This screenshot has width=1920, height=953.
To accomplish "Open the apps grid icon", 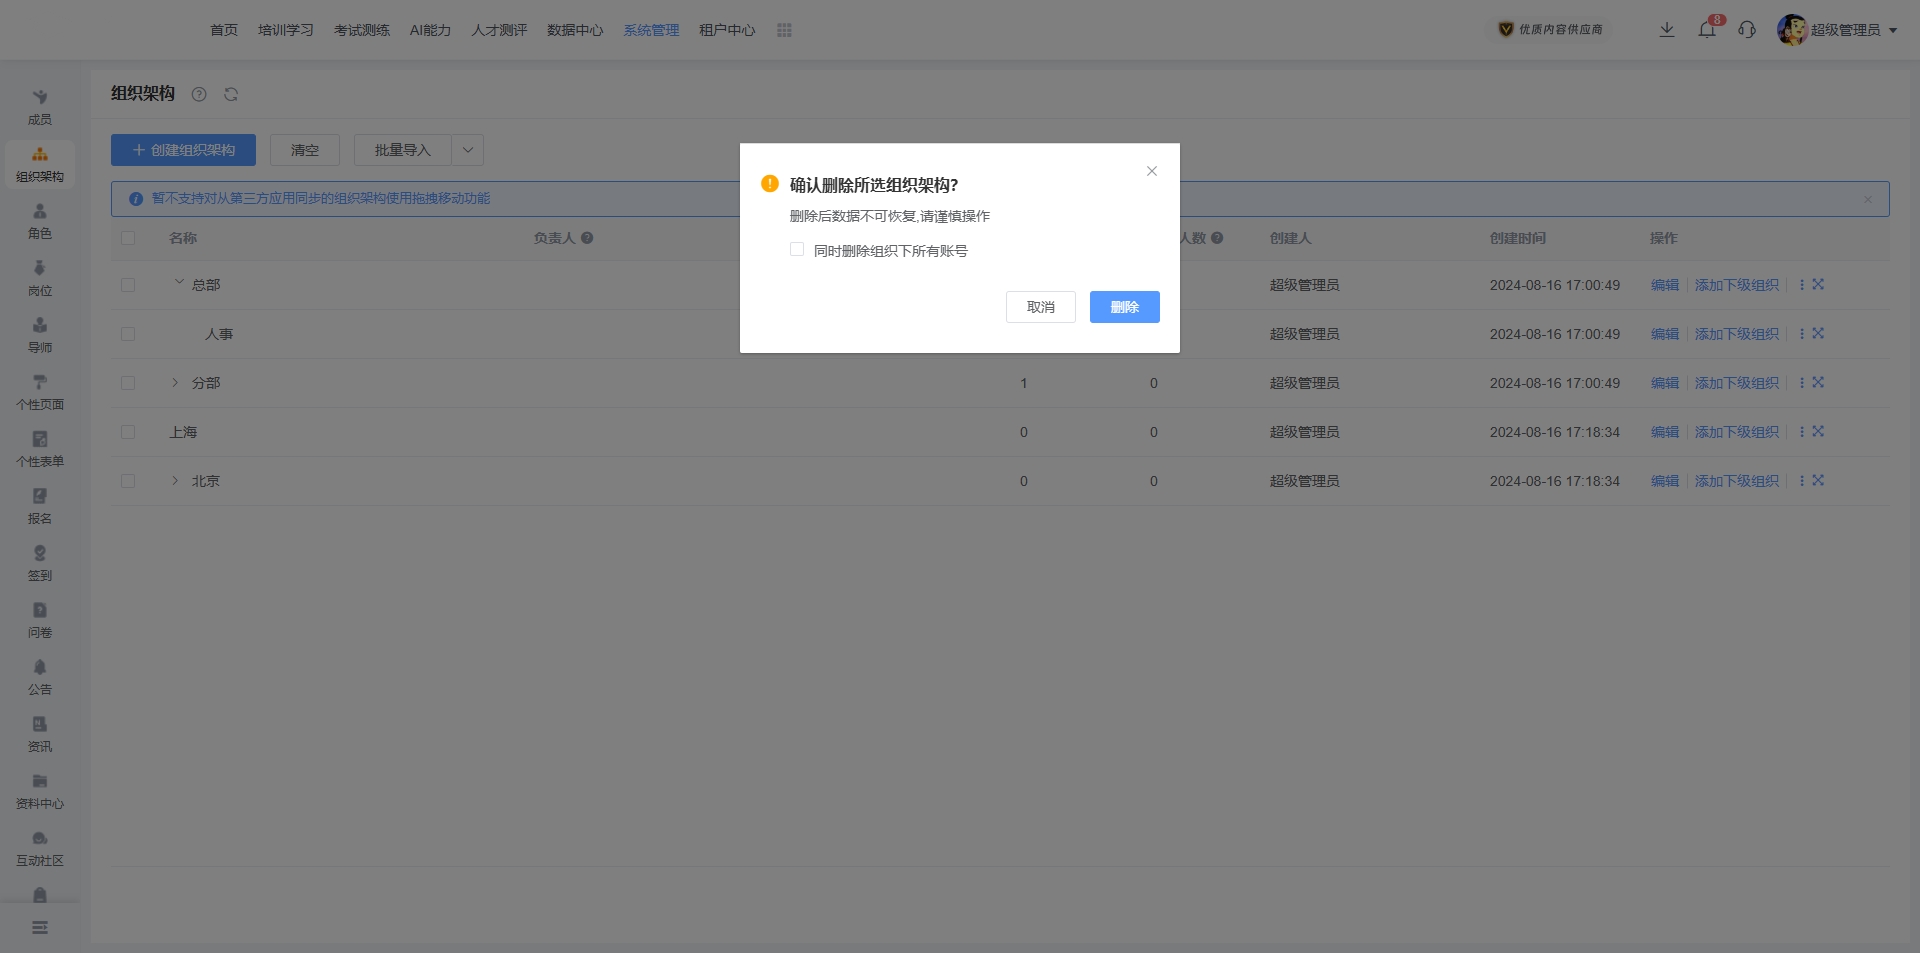I will pyautogui.click(x=784, y=30).
